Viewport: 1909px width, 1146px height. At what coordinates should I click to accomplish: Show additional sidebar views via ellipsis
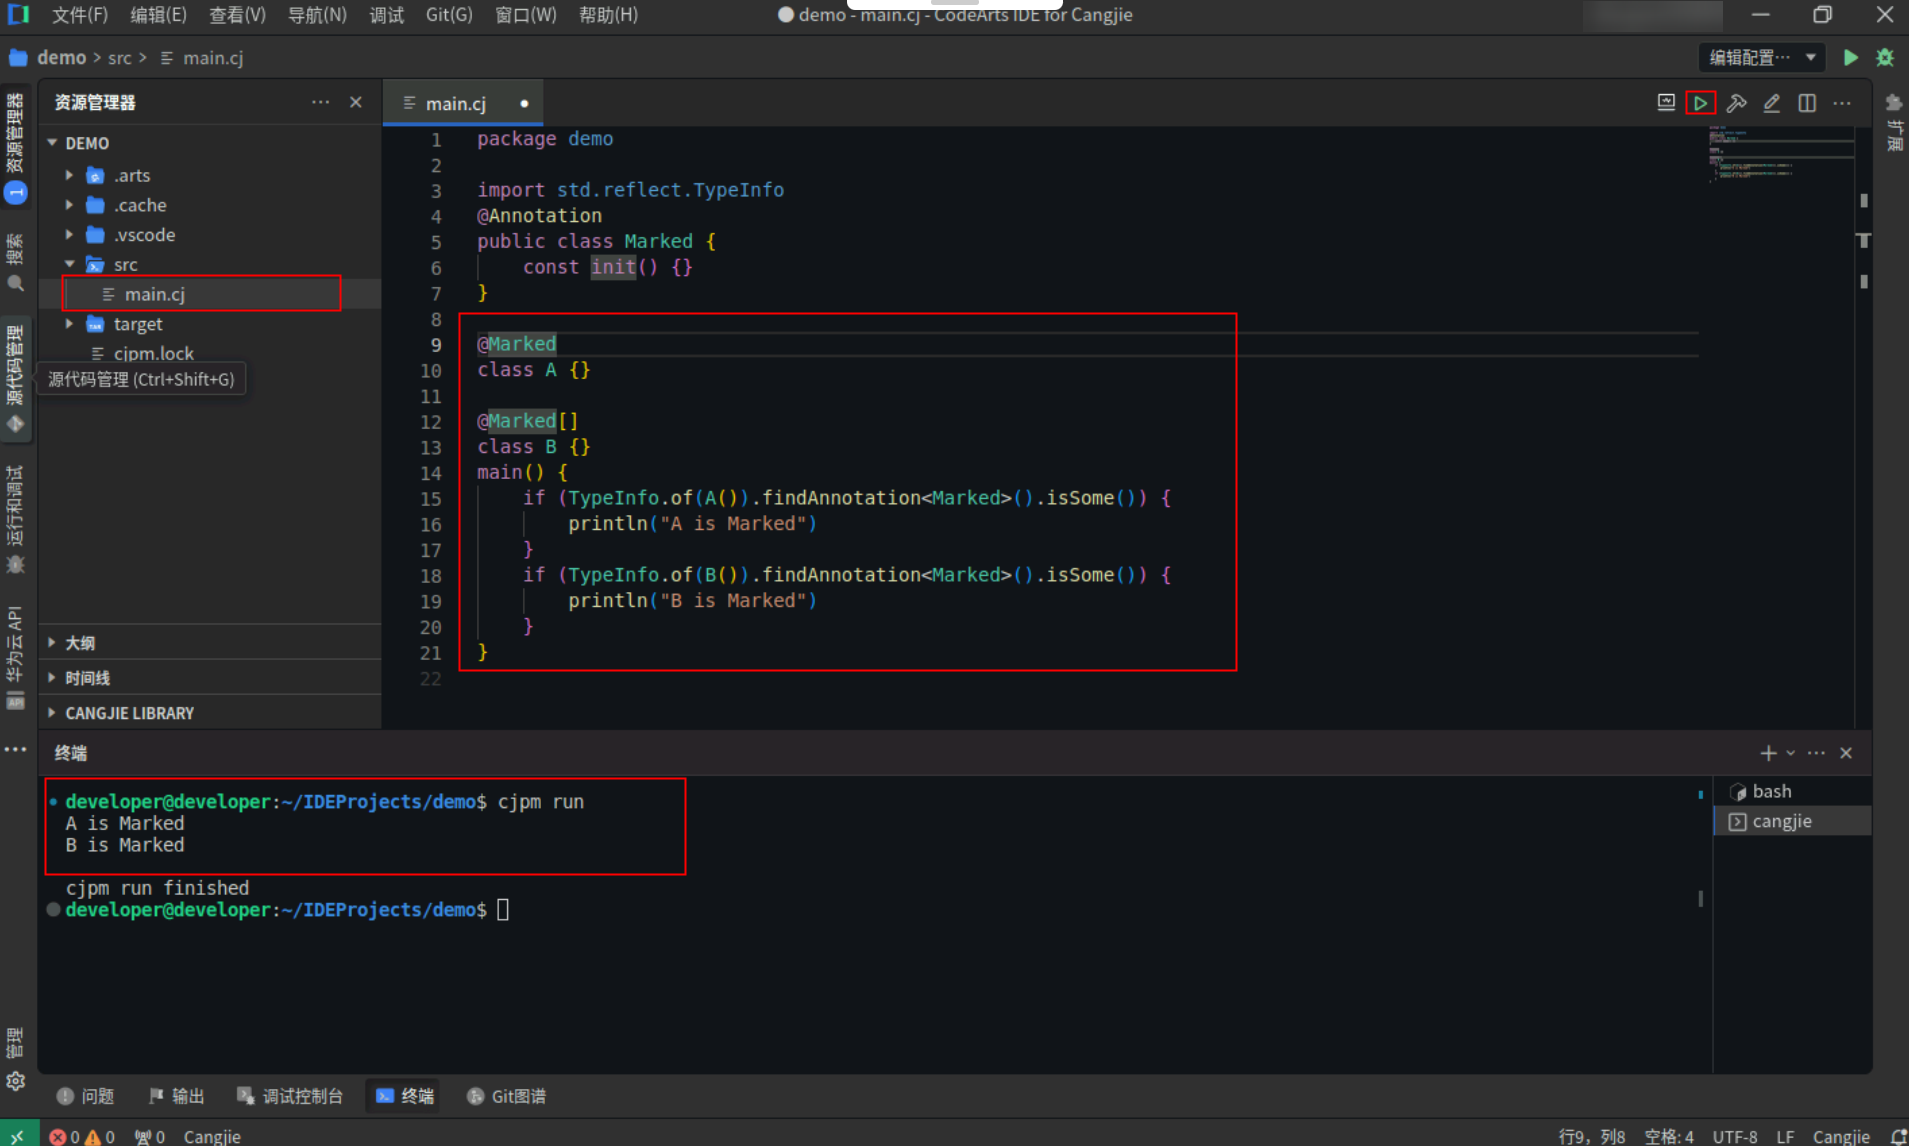pyautogui.click(x=15, y=749)
